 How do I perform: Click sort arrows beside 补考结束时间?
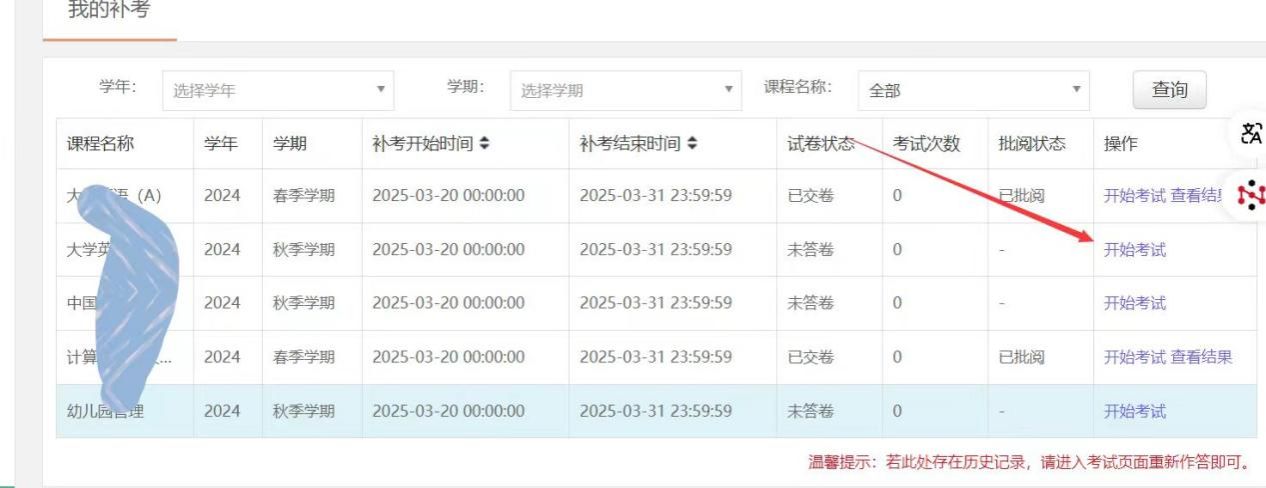pyautogui.click(x=692, y=144)
